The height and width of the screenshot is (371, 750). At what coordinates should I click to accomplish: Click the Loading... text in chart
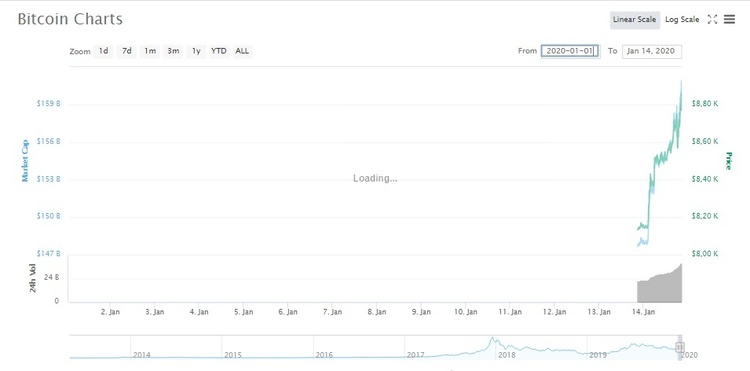point(375,178)
